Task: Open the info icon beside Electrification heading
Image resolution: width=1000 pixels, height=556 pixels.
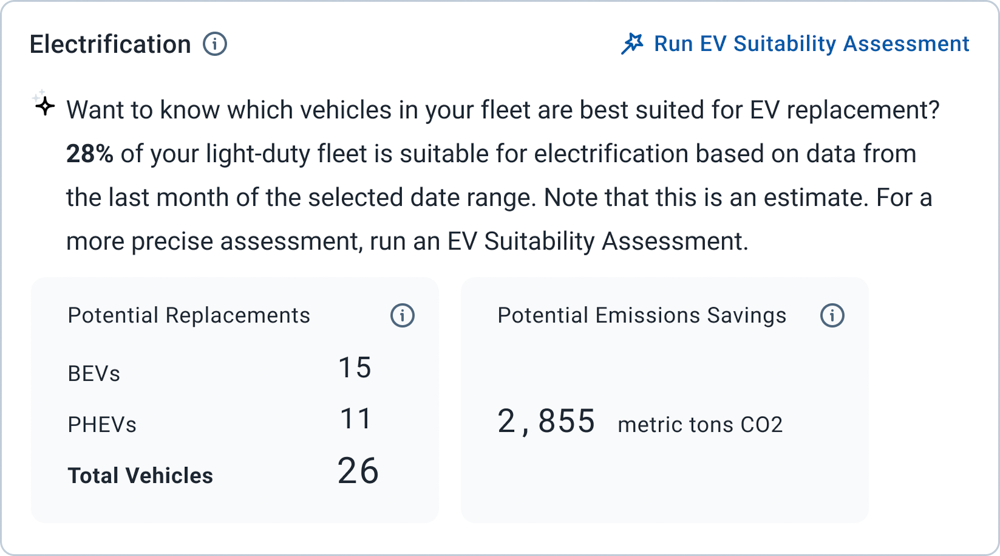Action: pos(215,44)
